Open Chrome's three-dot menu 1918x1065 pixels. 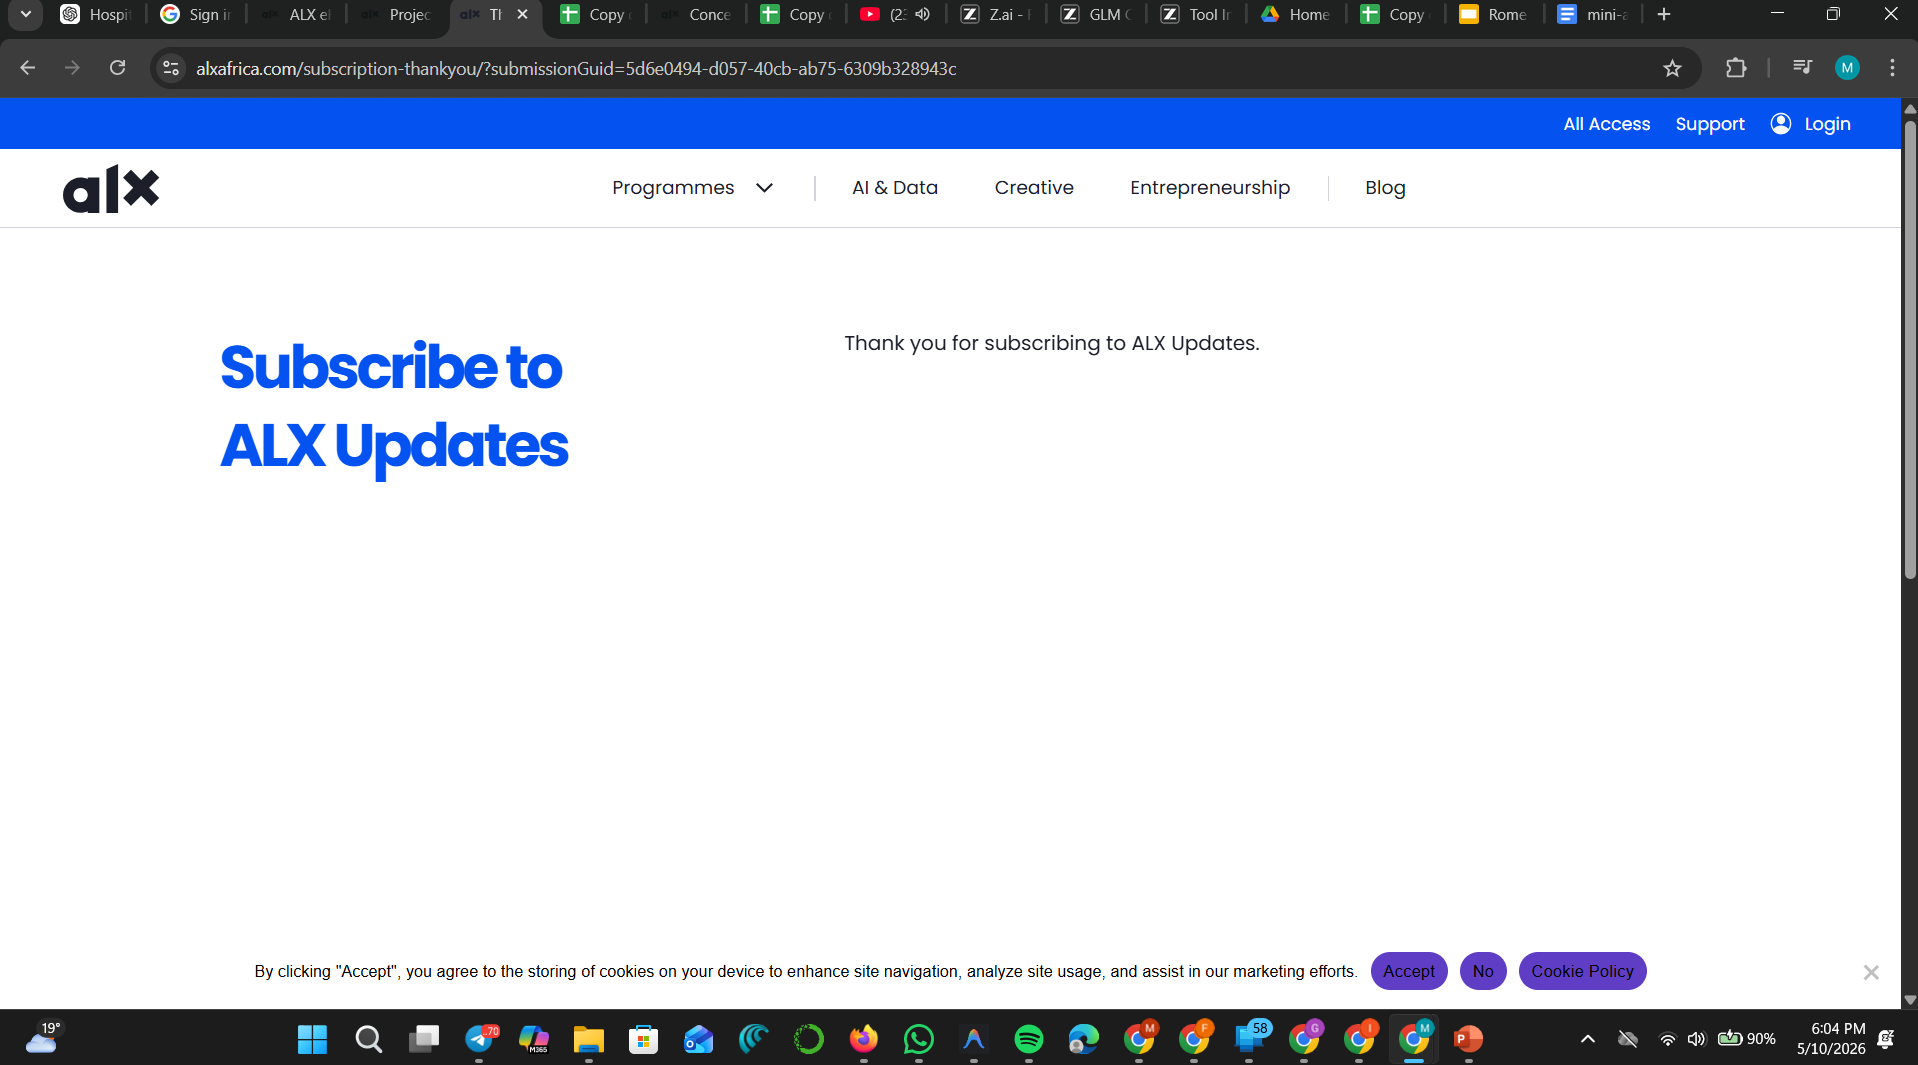[1892, 68]
